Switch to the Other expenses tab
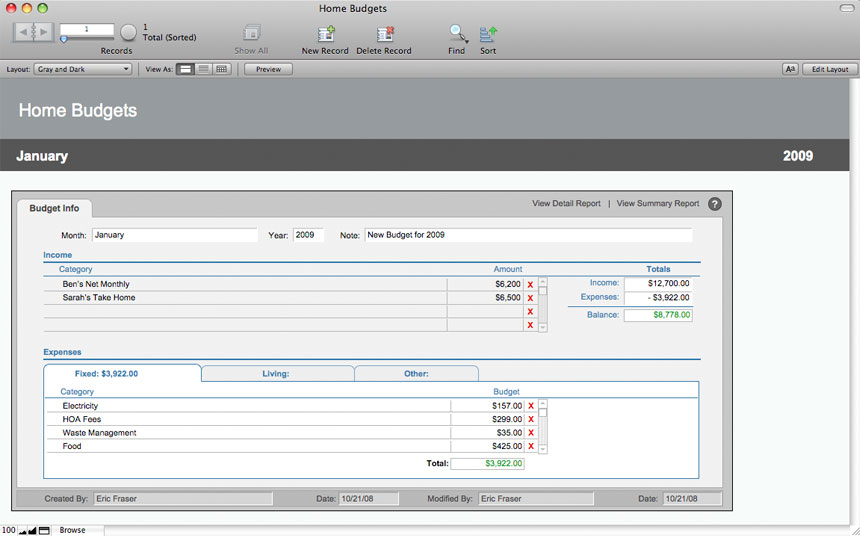This screenshot has width=860, height=538. click(x=417, y=374)
